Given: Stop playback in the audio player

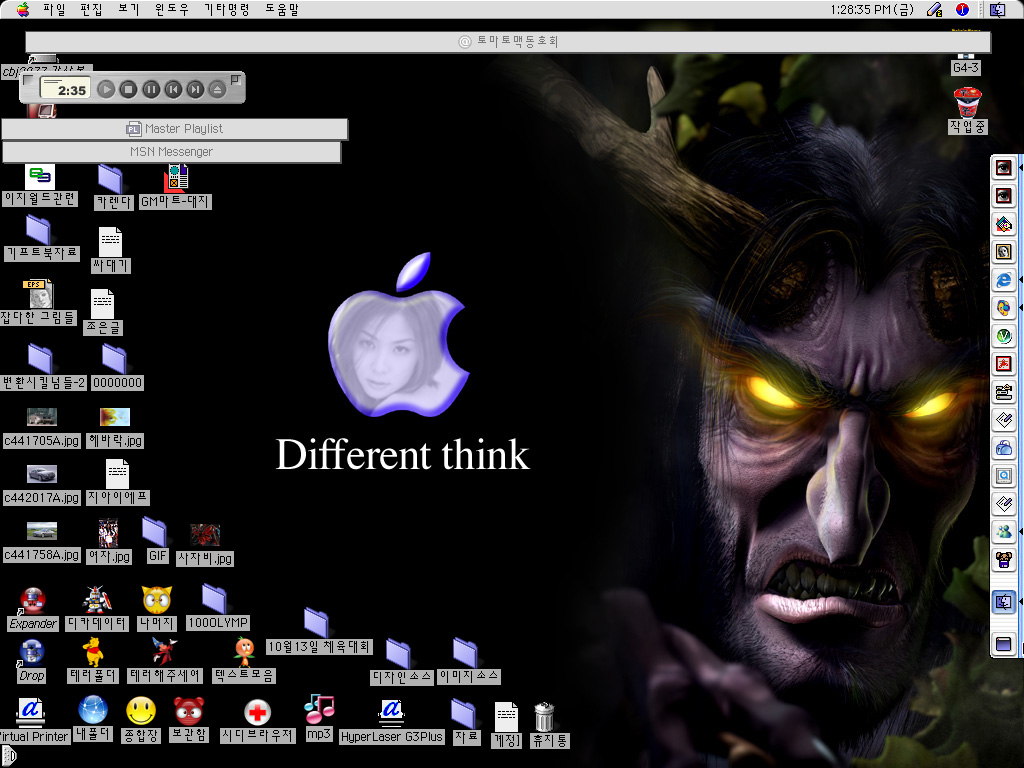Looking at the screenshot, I should click(x=128, y=90).
